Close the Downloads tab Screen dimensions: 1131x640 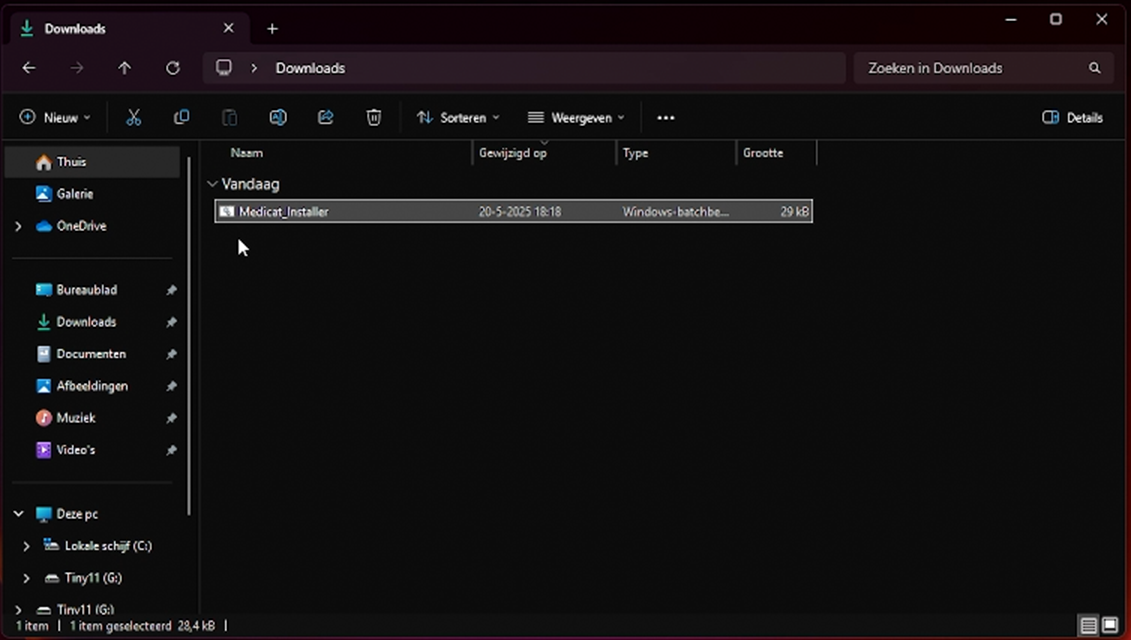coord(229,28)
